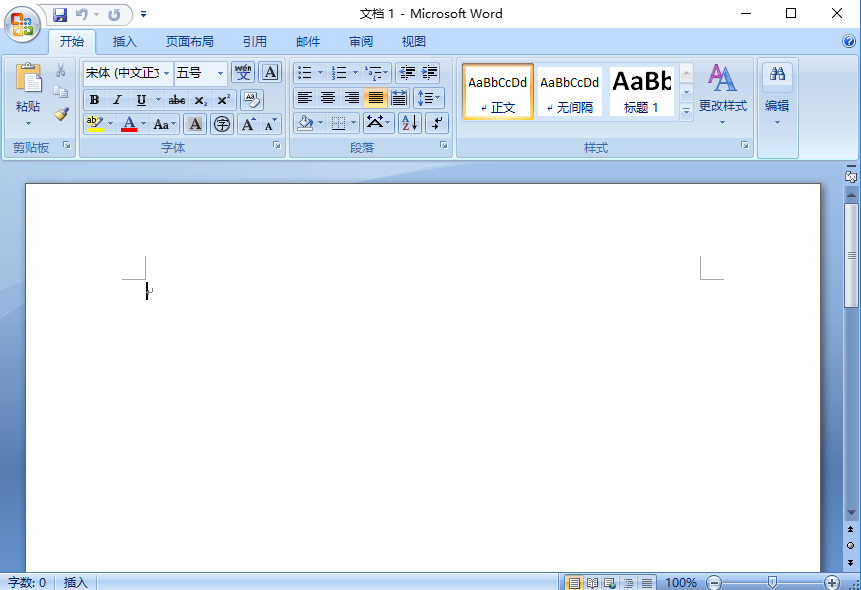The height and width of the screenshot is (590, 861).
Task: Click the vertical scrollbar thumb
Action: [x=851, y=255]
